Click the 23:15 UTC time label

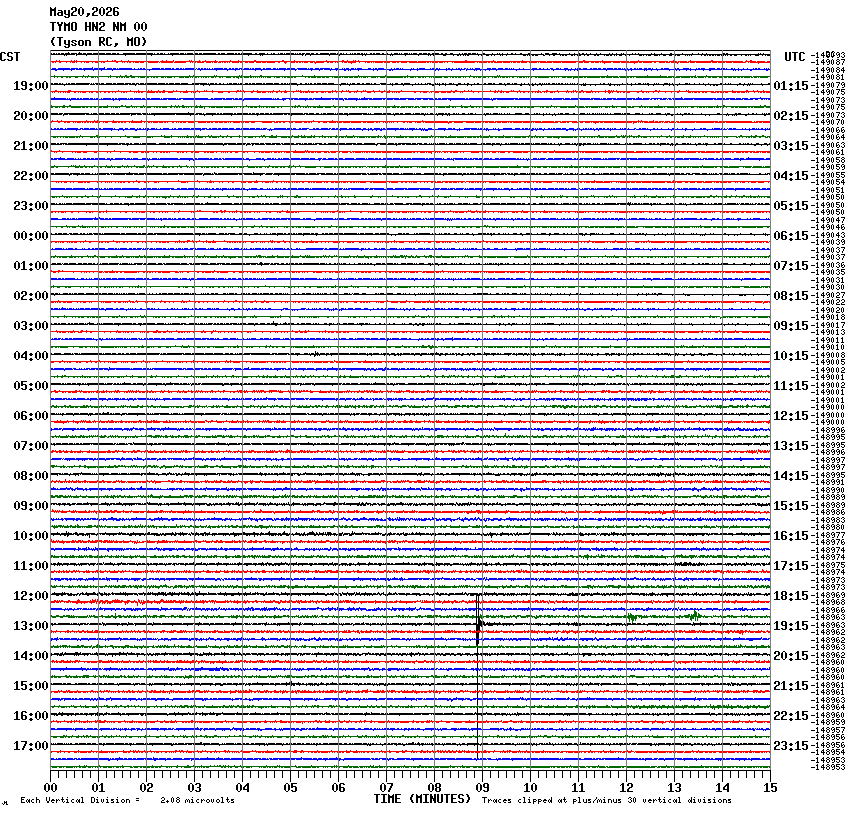(791, 746)
